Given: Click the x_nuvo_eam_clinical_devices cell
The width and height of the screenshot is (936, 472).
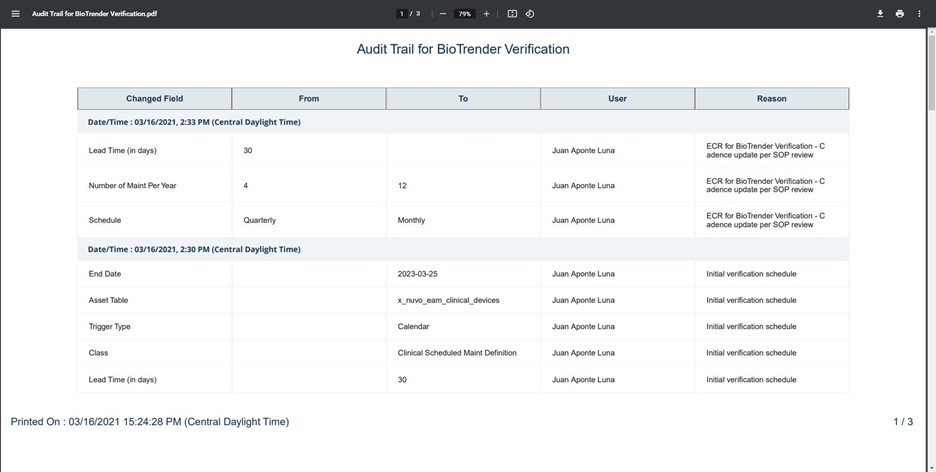Looking at the screenshot, I should coord(448,300).
